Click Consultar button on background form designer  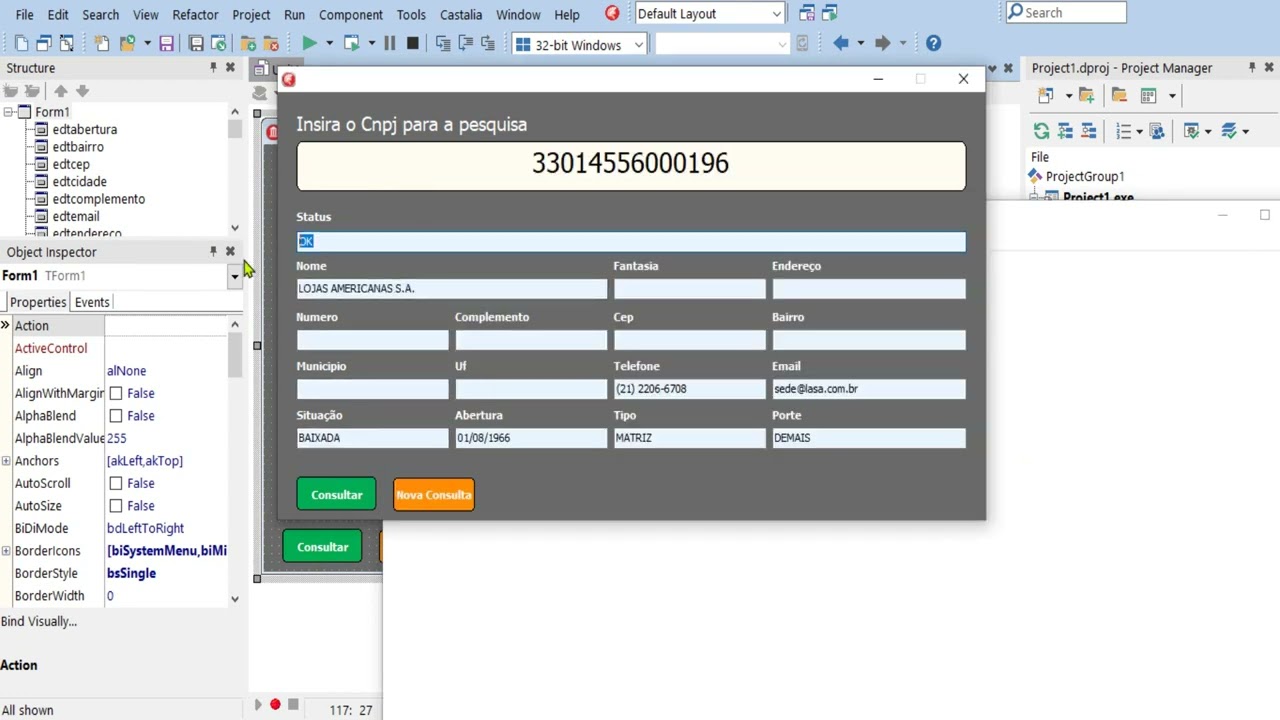click(322, 547)
